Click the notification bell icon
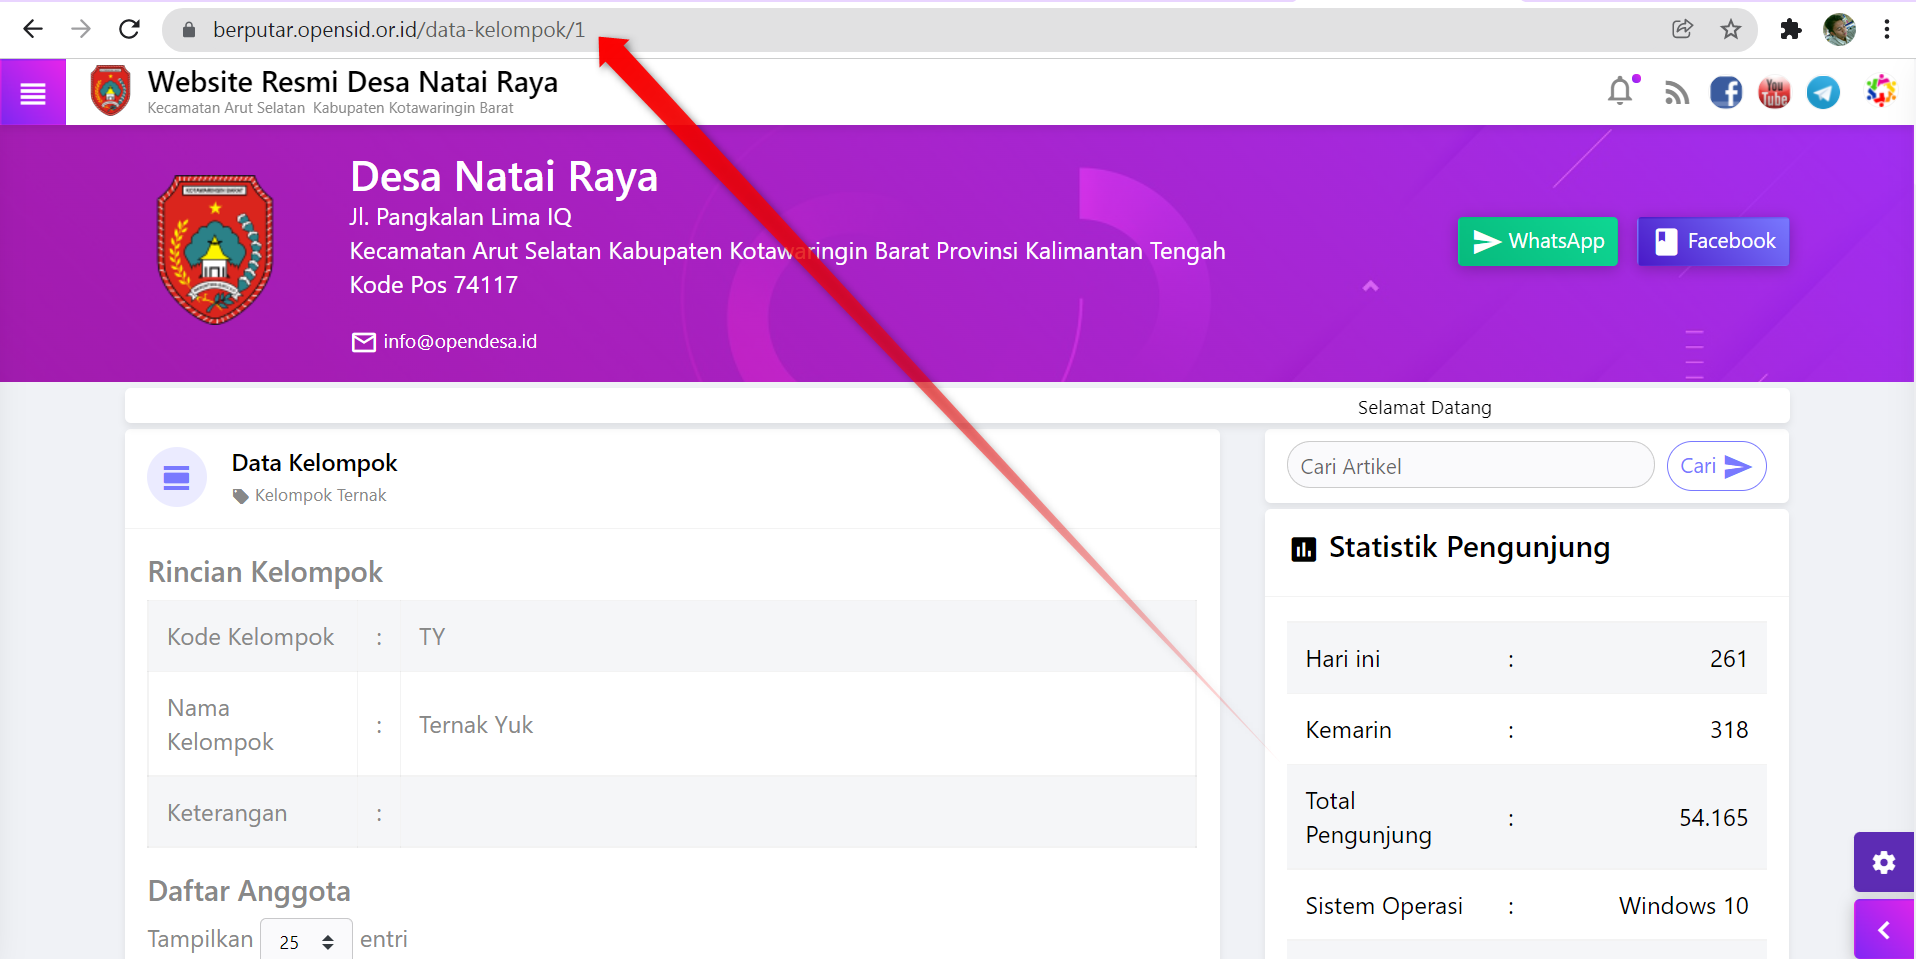Viewport: 1916px width, 959px height. tap(1621, 92)
